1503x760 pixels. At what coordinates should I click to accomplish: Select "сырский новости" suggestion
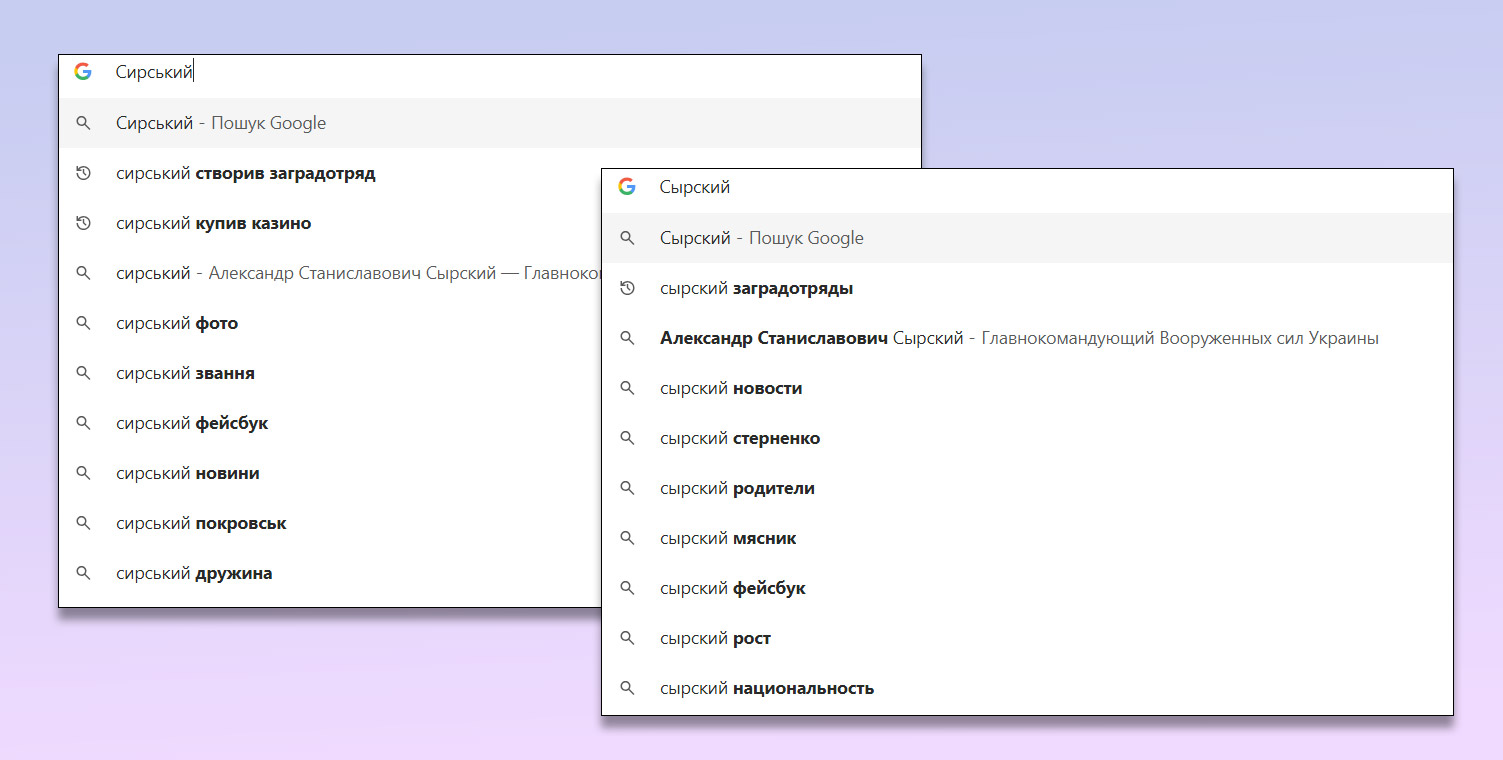pos(731,388)
